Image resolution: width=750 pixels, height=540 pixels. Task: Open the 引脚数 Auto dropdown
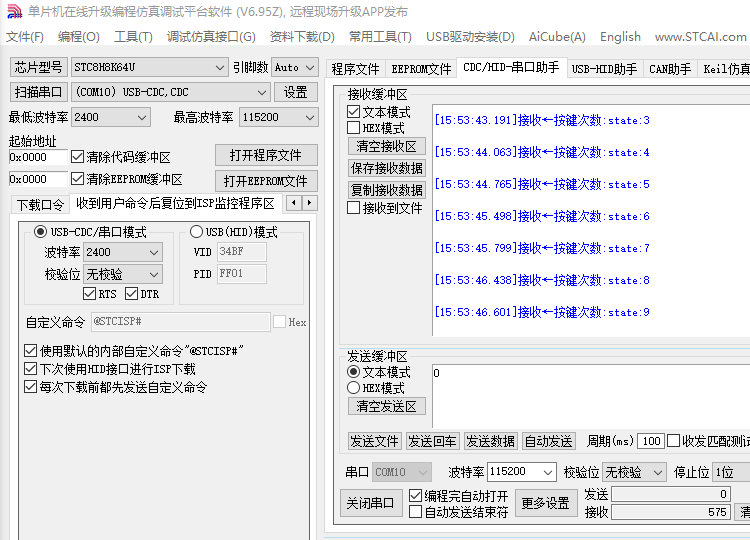pyautogui.click(x=309, y=68)
